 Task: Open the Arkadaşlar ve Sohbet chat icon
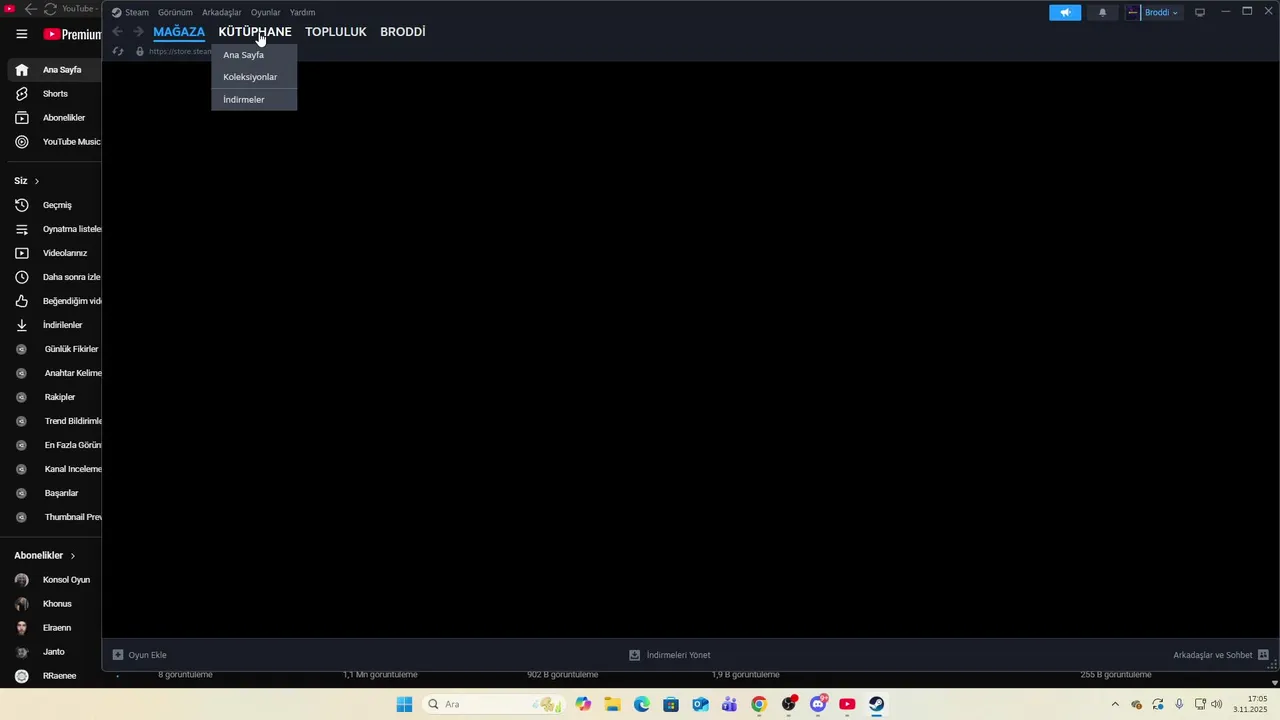[x=1263, y=655]
